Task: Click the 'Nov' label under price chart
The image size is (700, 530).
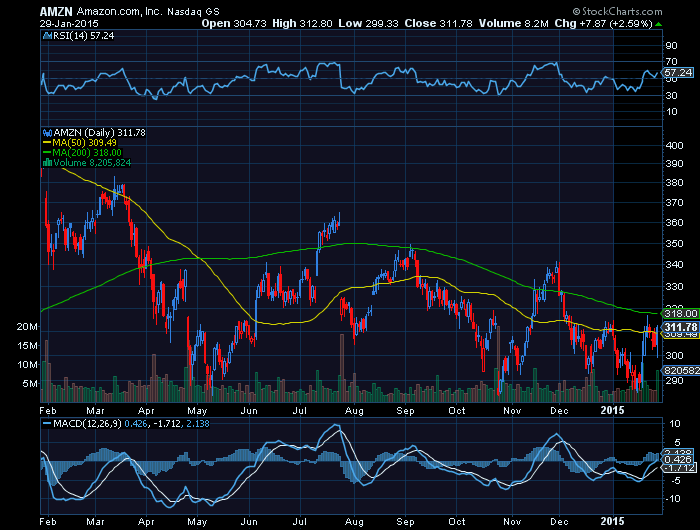Action: (512, 410)
